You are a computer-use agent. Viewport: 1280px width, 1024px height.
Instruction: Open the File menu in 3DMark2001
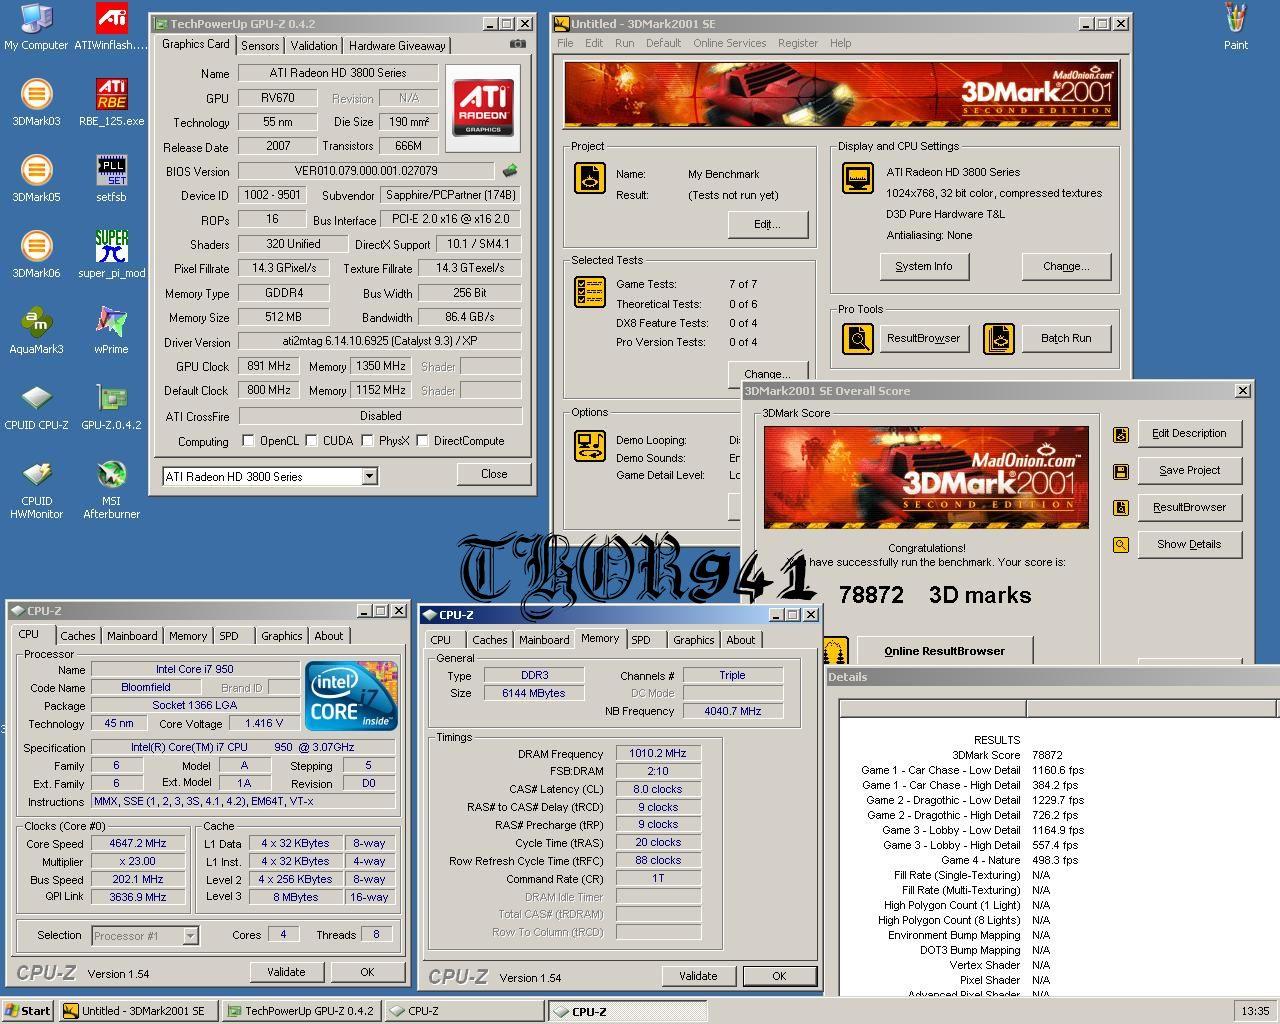565,43
